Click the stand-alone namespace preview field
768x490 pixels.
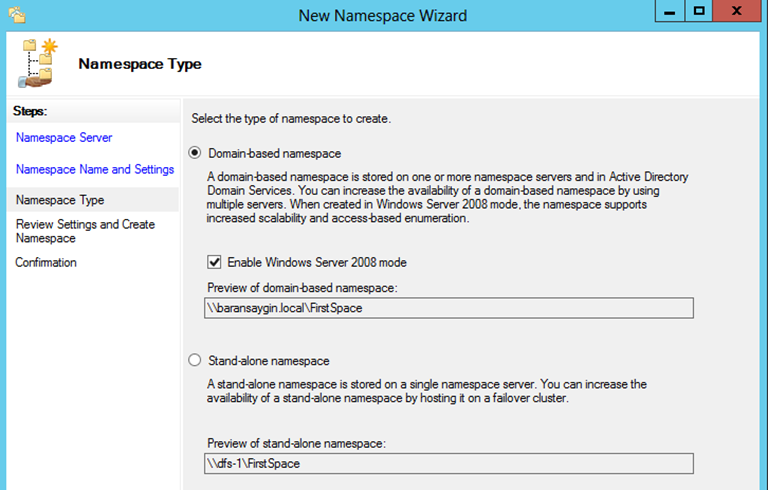448,463
